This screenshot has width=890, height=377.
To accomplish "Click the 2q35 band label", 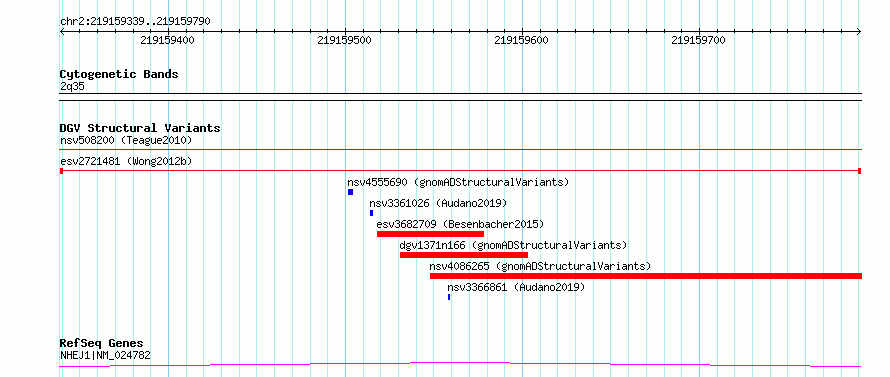I will tap(73, 86).
